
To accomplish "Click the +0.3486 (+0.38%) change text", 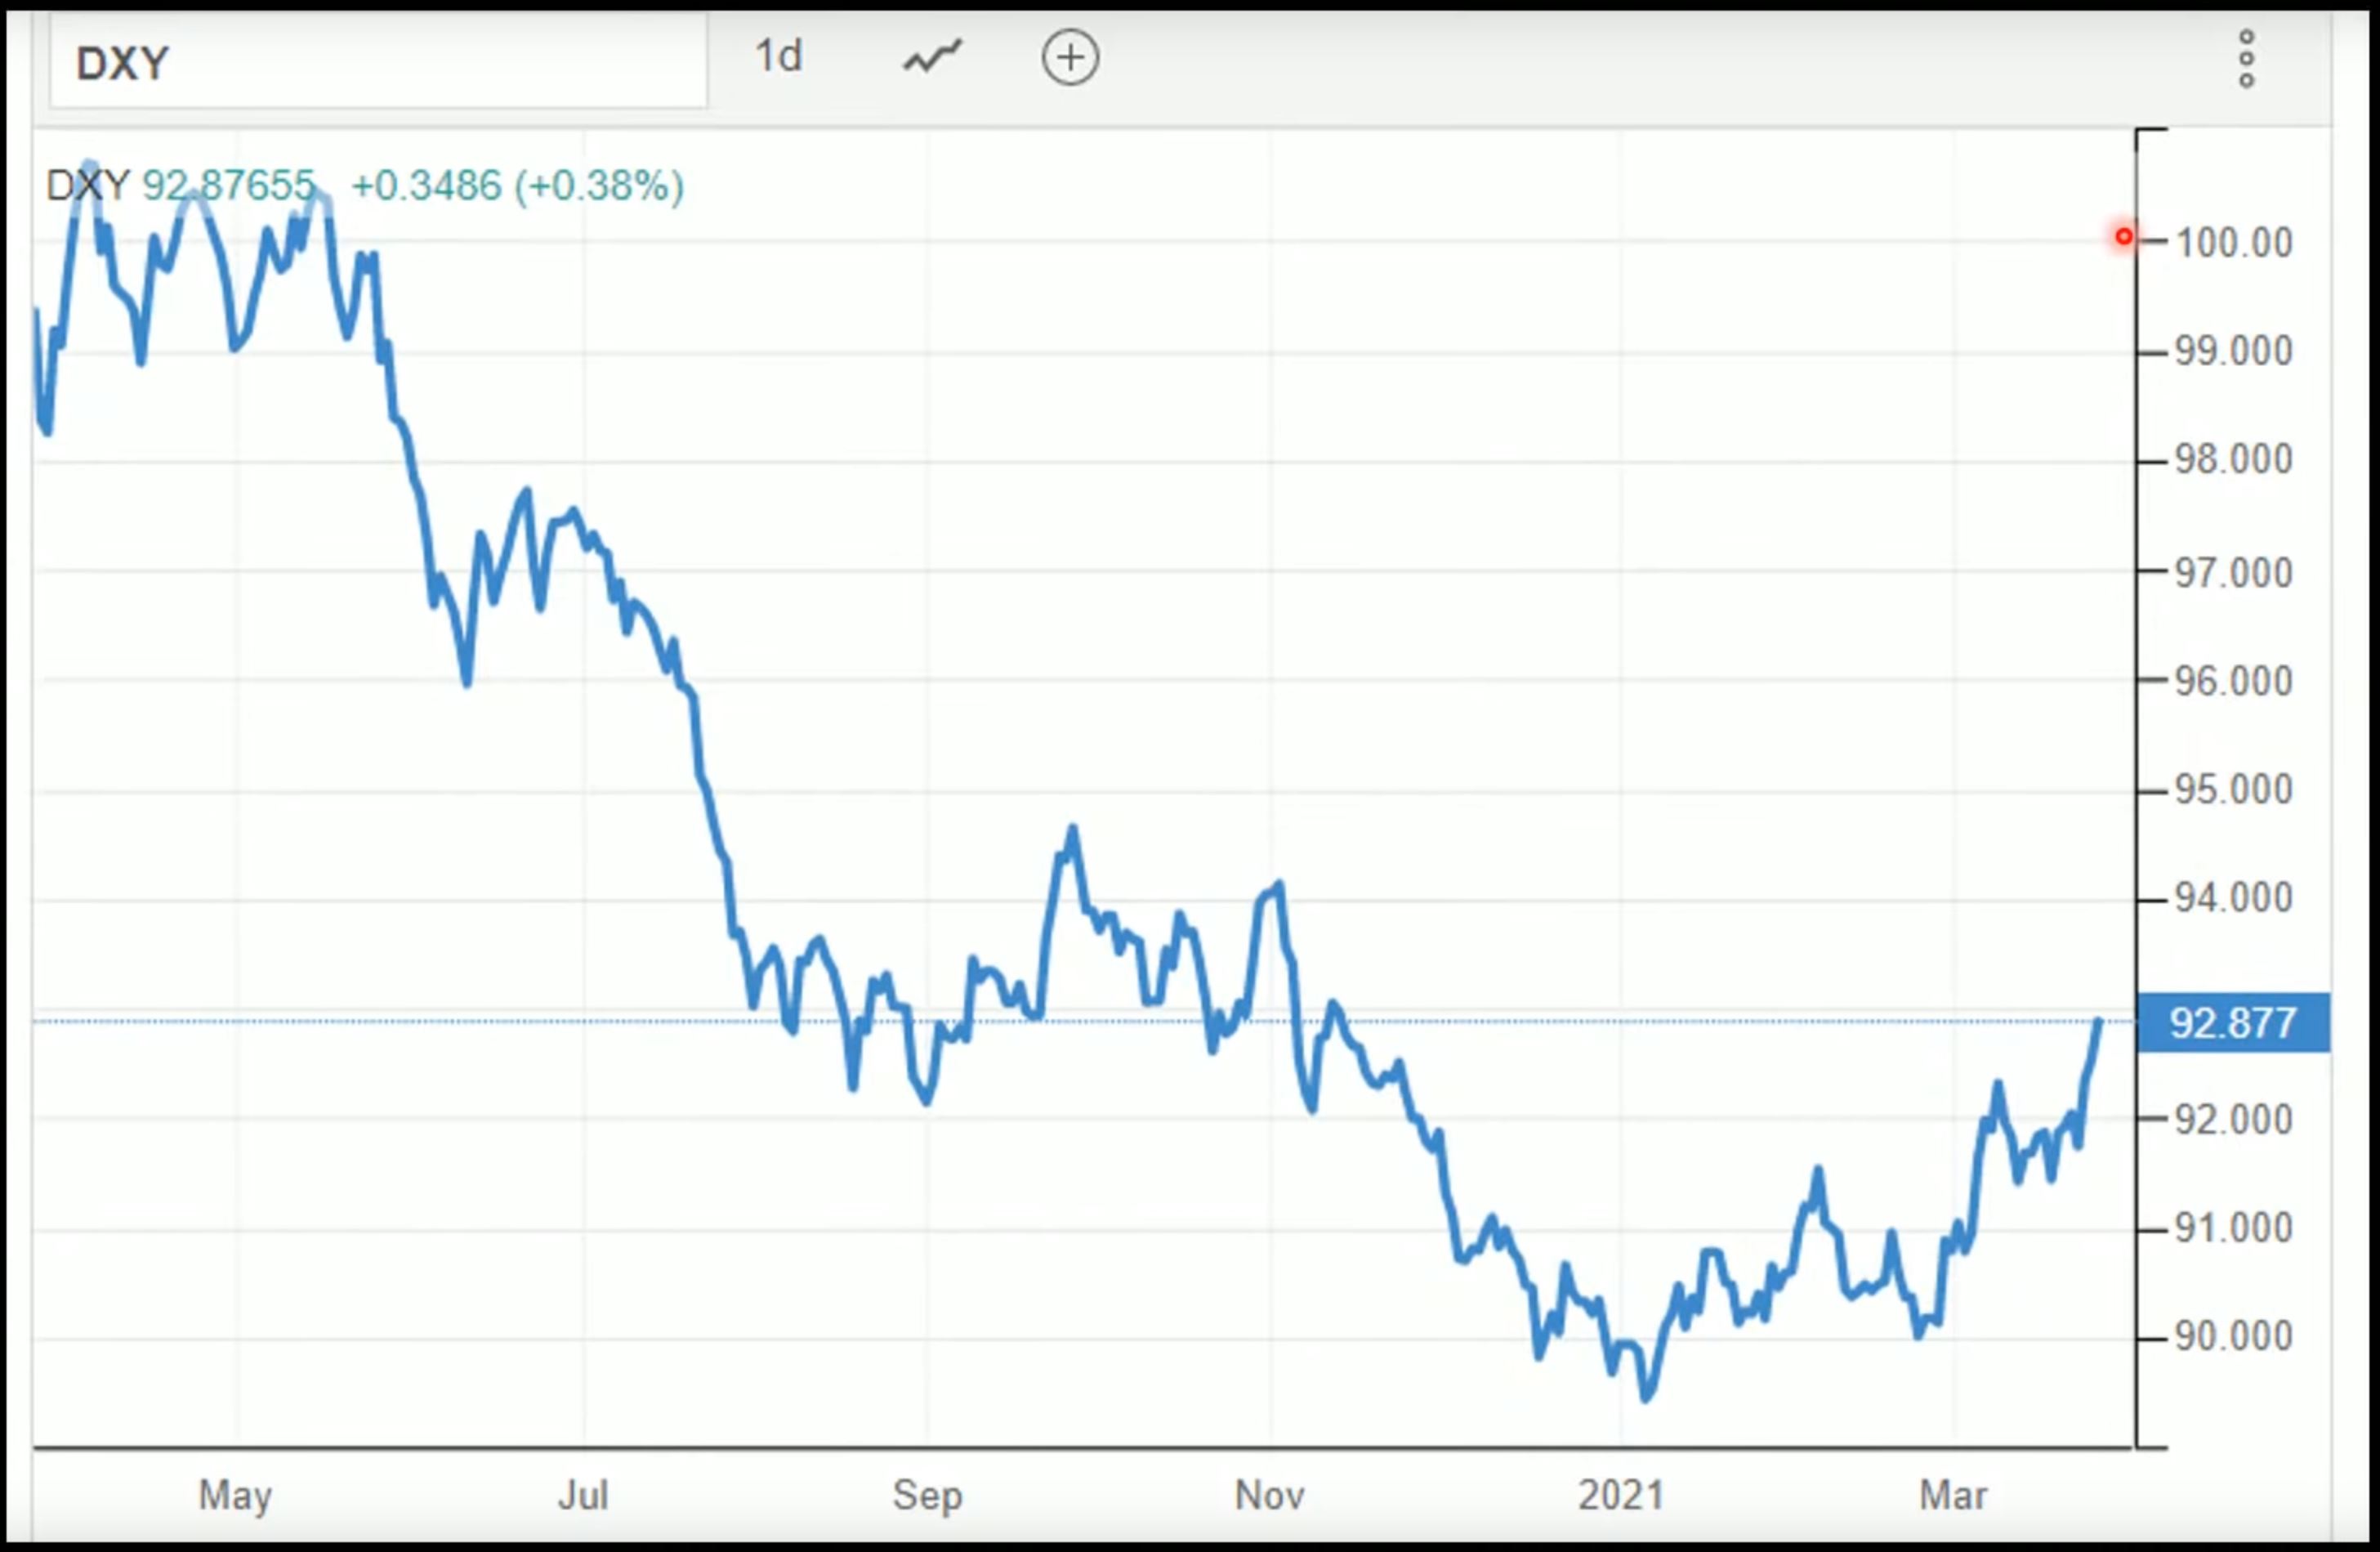I will click(x=517, y=186).
